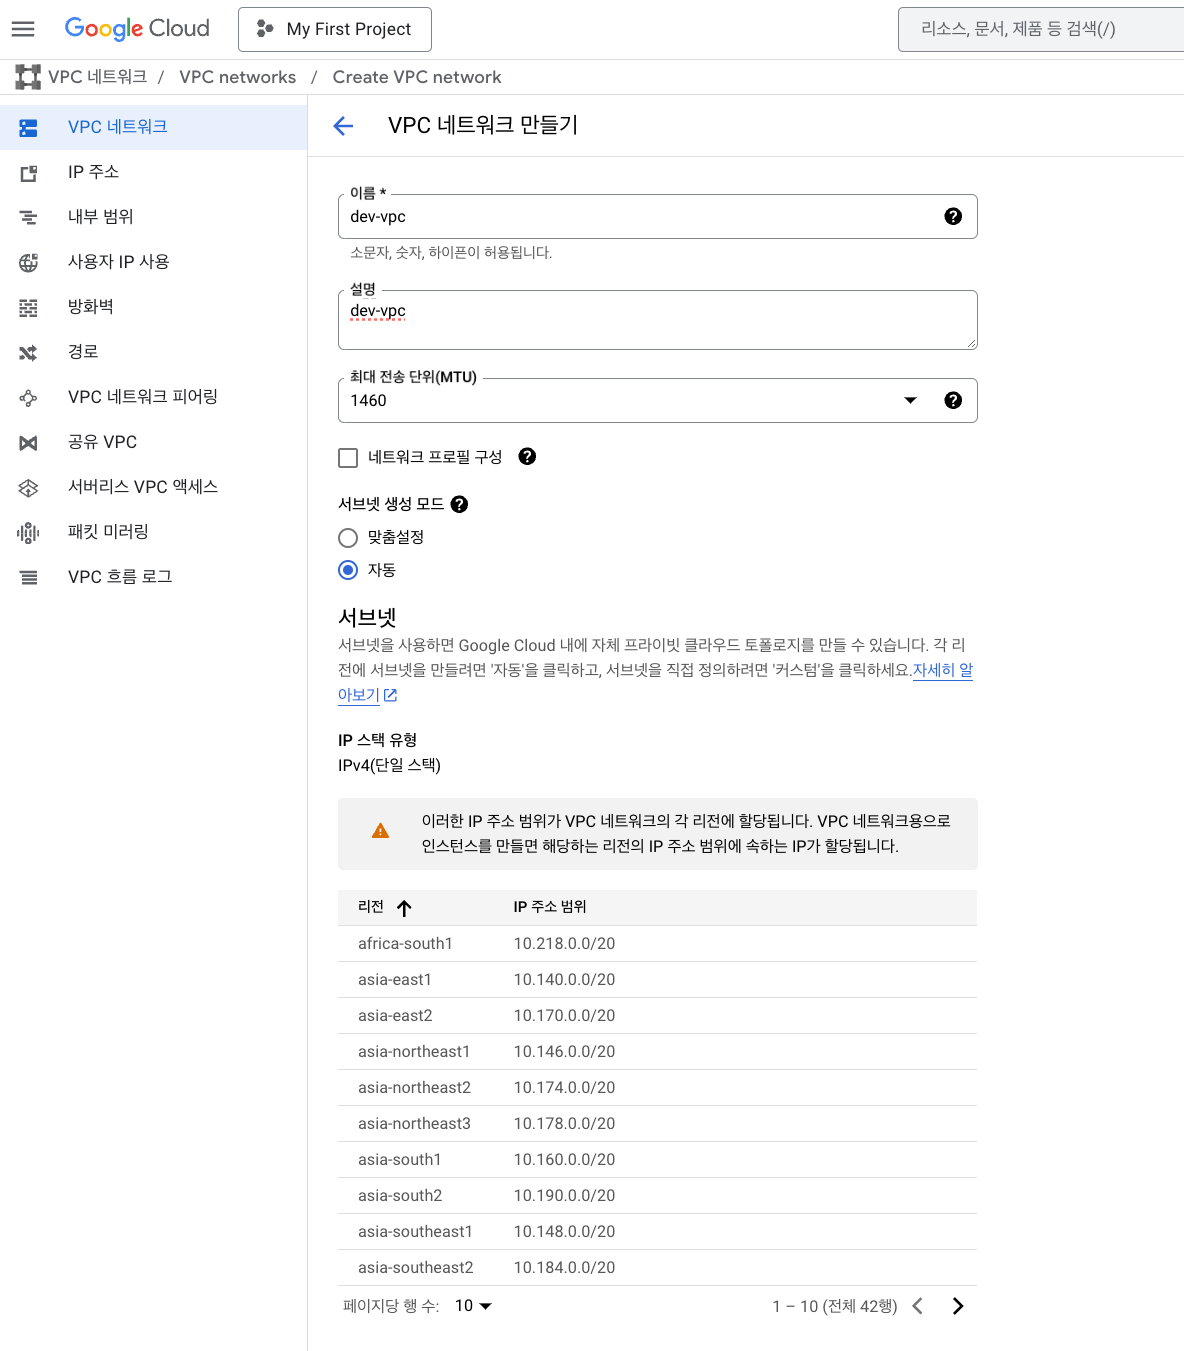Open 내부 범위 menu item

click(x=153, y=217)
